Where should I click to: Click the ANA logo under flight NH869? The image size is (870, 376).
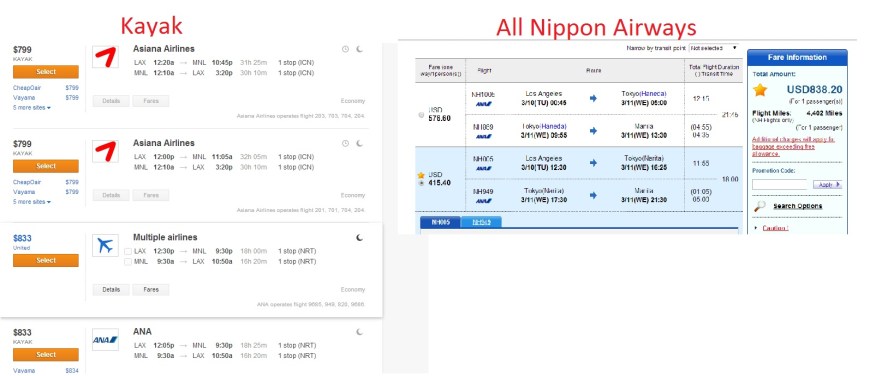click(483, 136)
